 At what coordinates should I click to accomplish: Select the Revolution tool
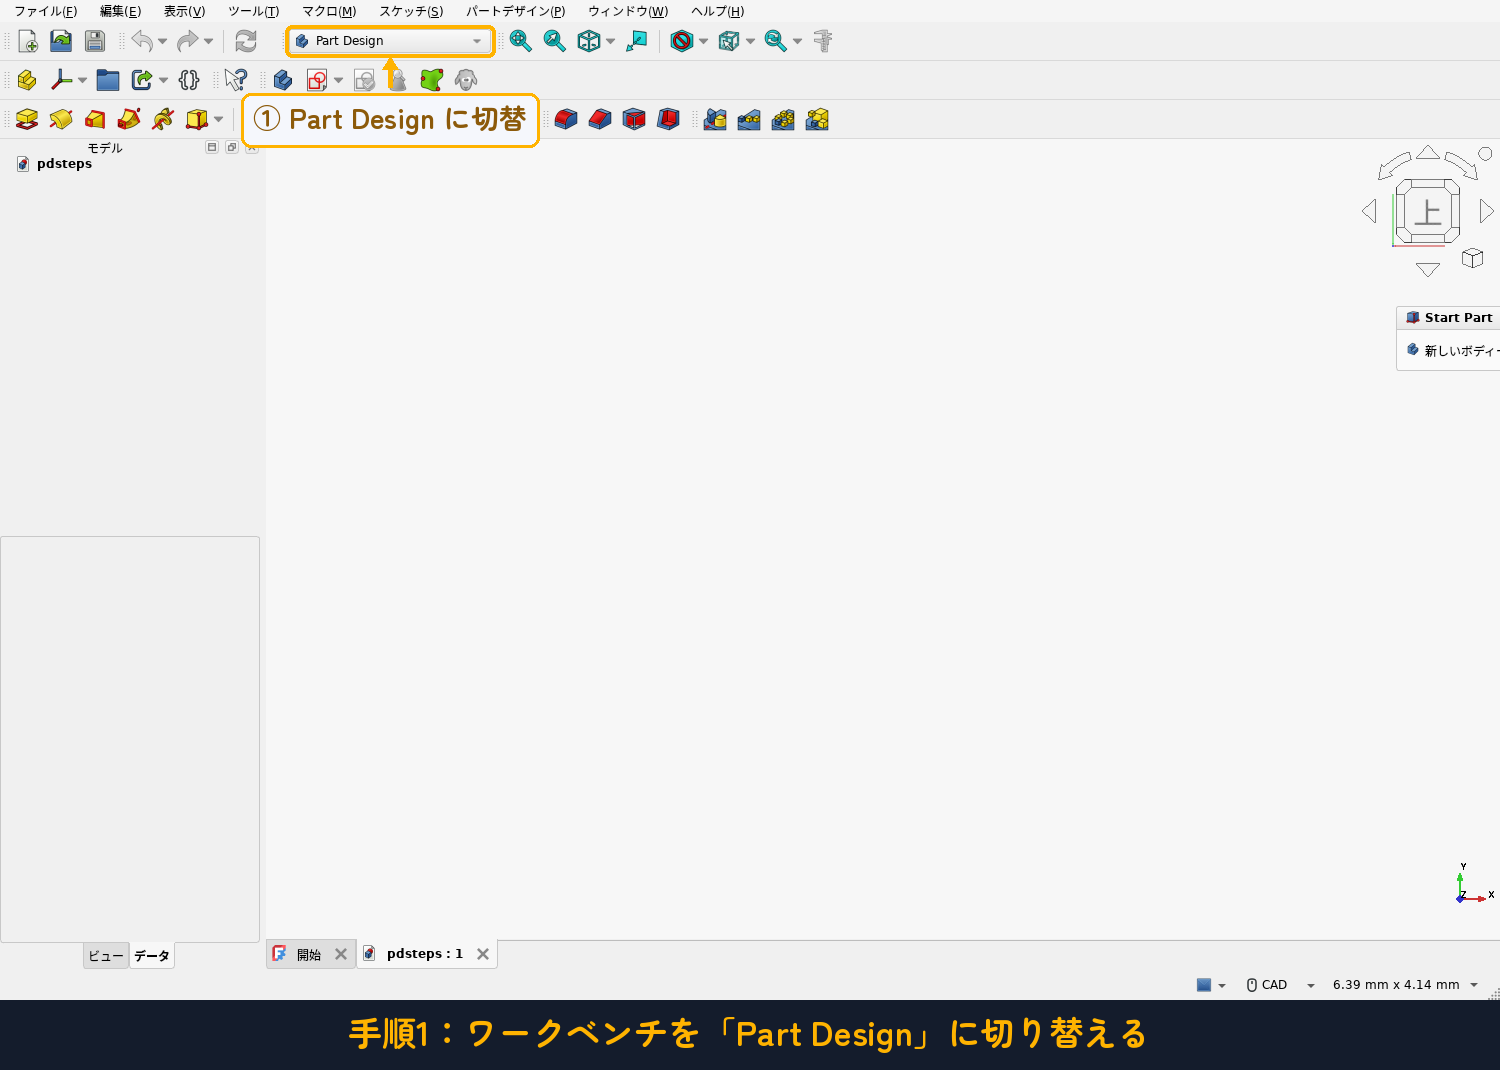(61, 120)
